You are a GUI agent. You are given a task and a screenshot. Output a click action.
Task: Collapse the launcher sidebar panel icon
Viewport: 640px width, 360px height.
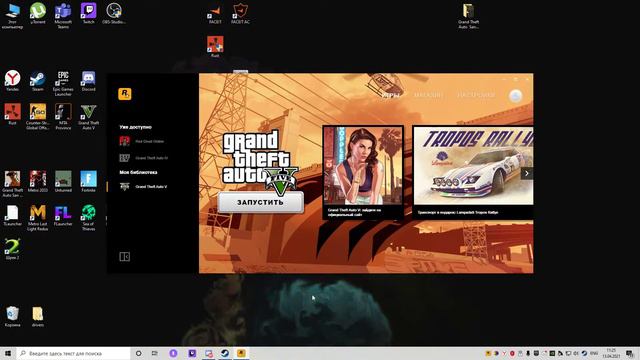click(124, 256)
